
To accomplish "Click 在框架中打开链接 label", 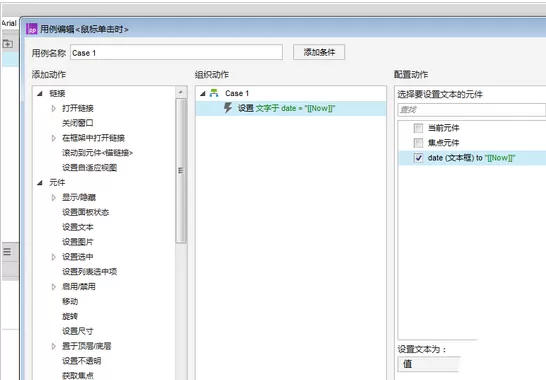I will pyautogui.click(x=93, y=138).
